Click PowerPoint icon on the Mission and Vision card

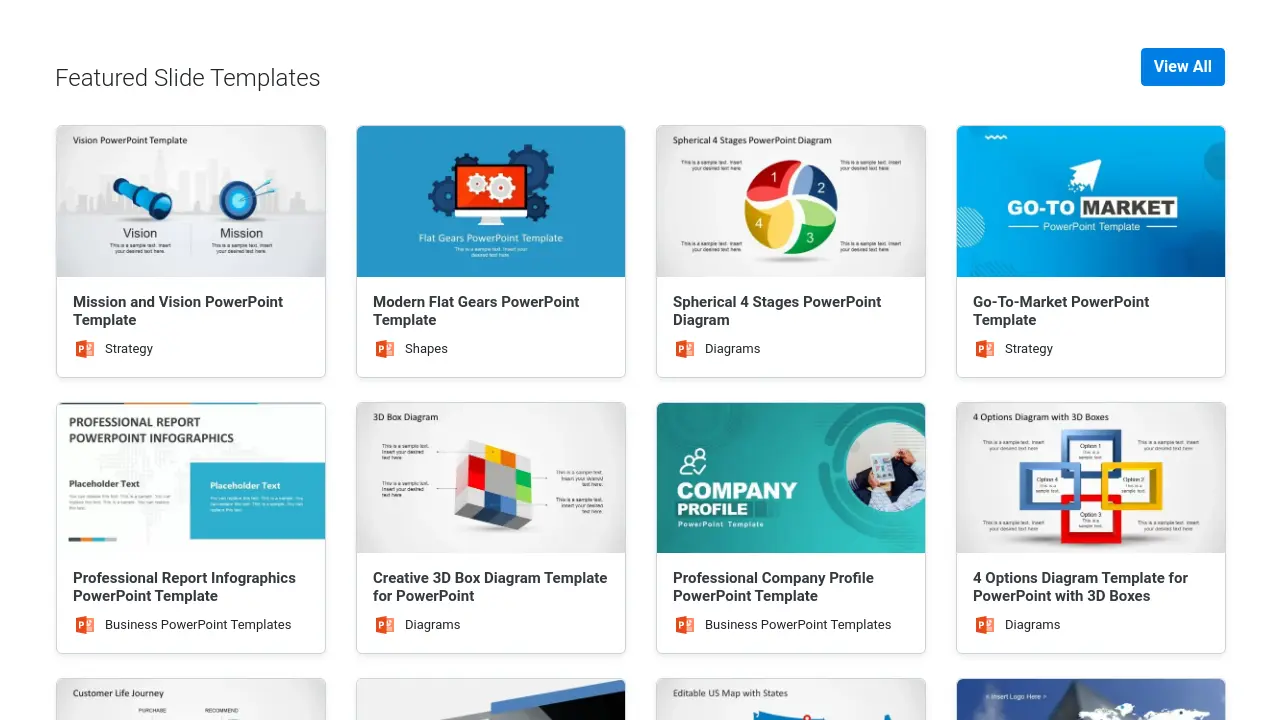[85, 349]
